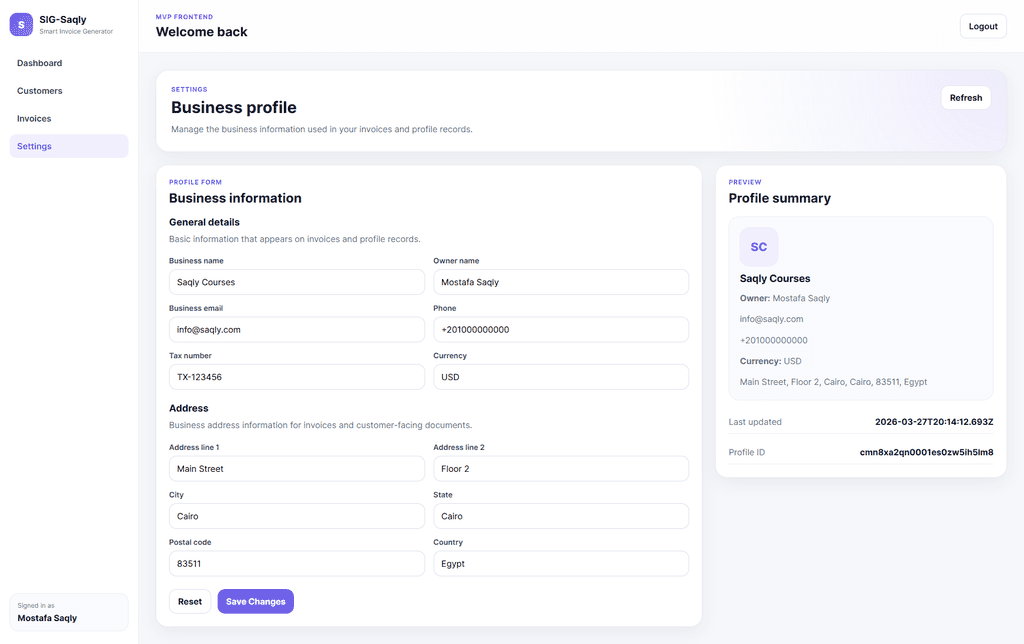
Task: Open the Dashboard page
Action: 40,63
